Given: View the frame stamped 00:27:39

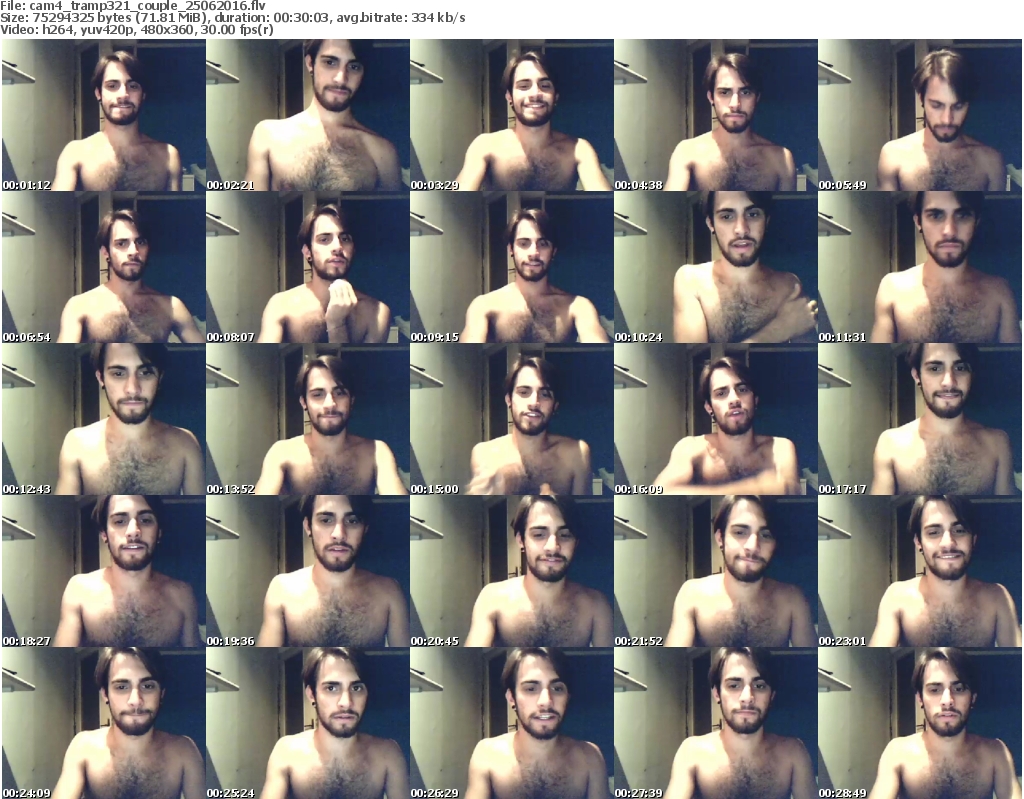Looking at the screenshot, I should 716,723.
